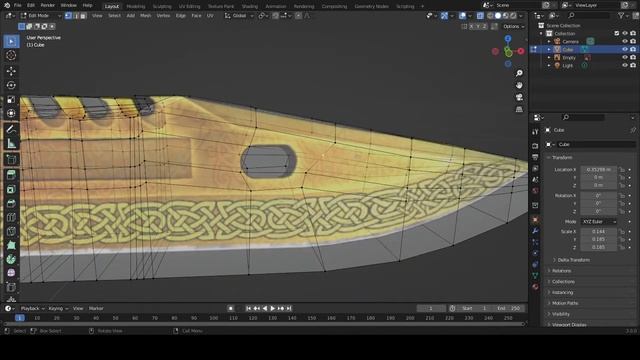Toggle the camera view icon
Screen dimensions: 640x360
(519, 97)
